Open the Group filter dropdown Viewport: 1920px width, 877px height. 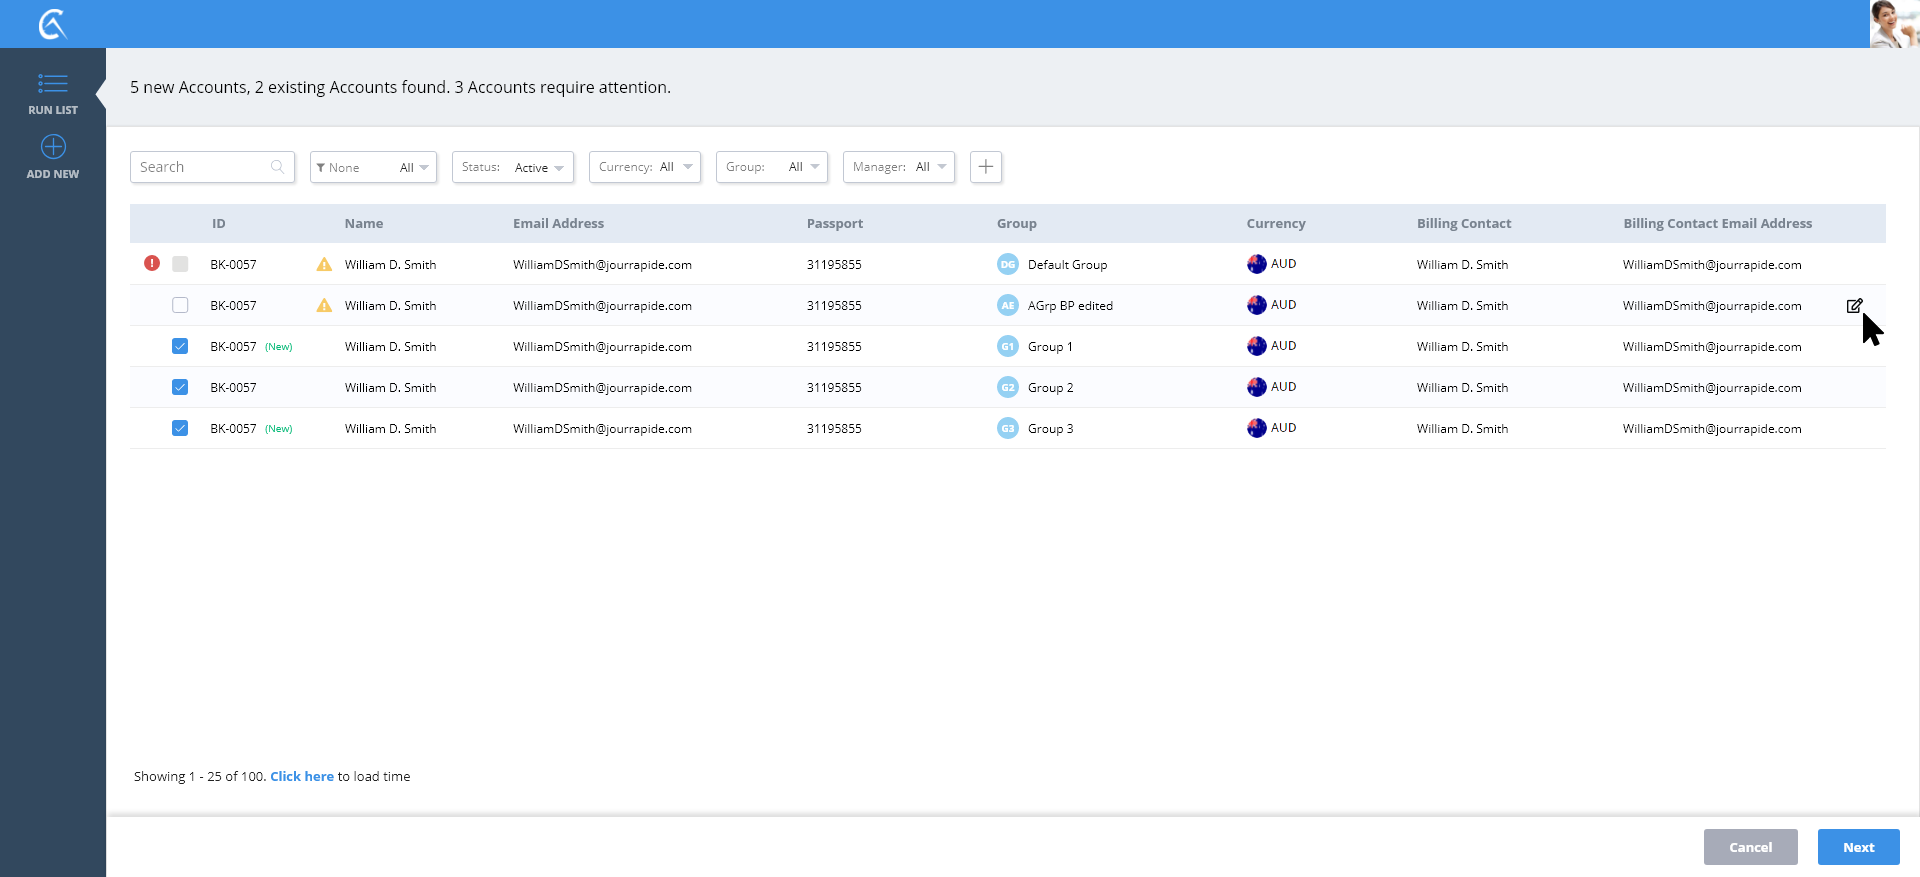pyautogui.click(x=772, y=167)
